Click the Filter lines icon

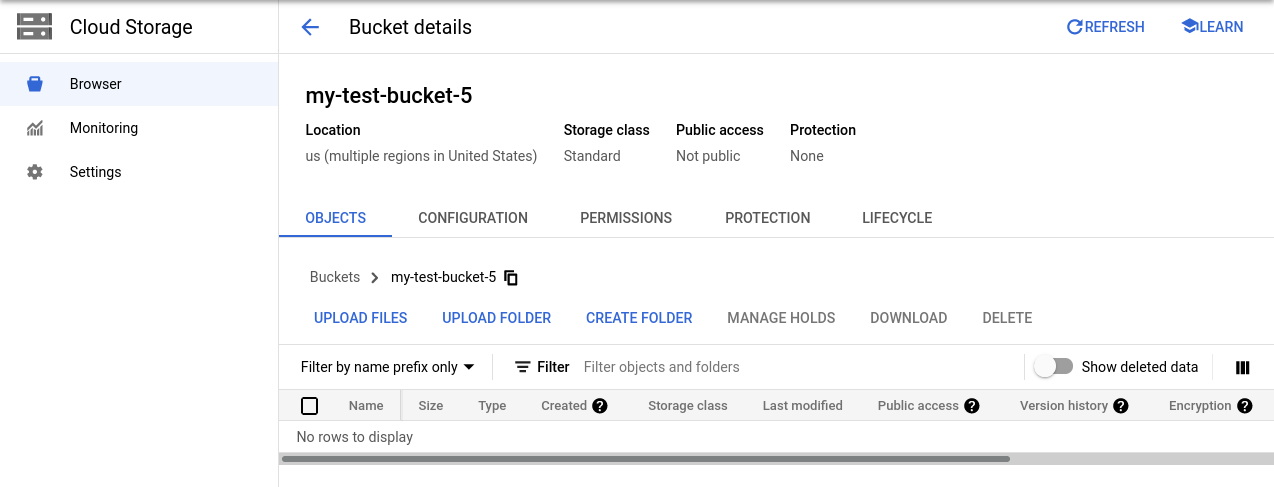point(522,367)
